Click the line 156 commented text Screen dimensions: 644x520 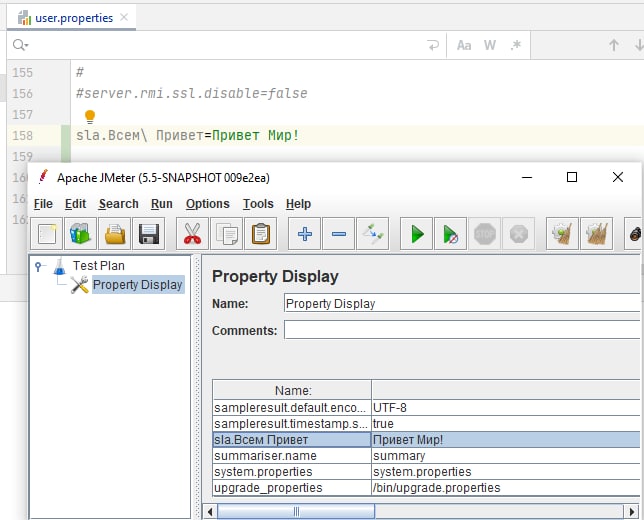(x=191, y=93)
